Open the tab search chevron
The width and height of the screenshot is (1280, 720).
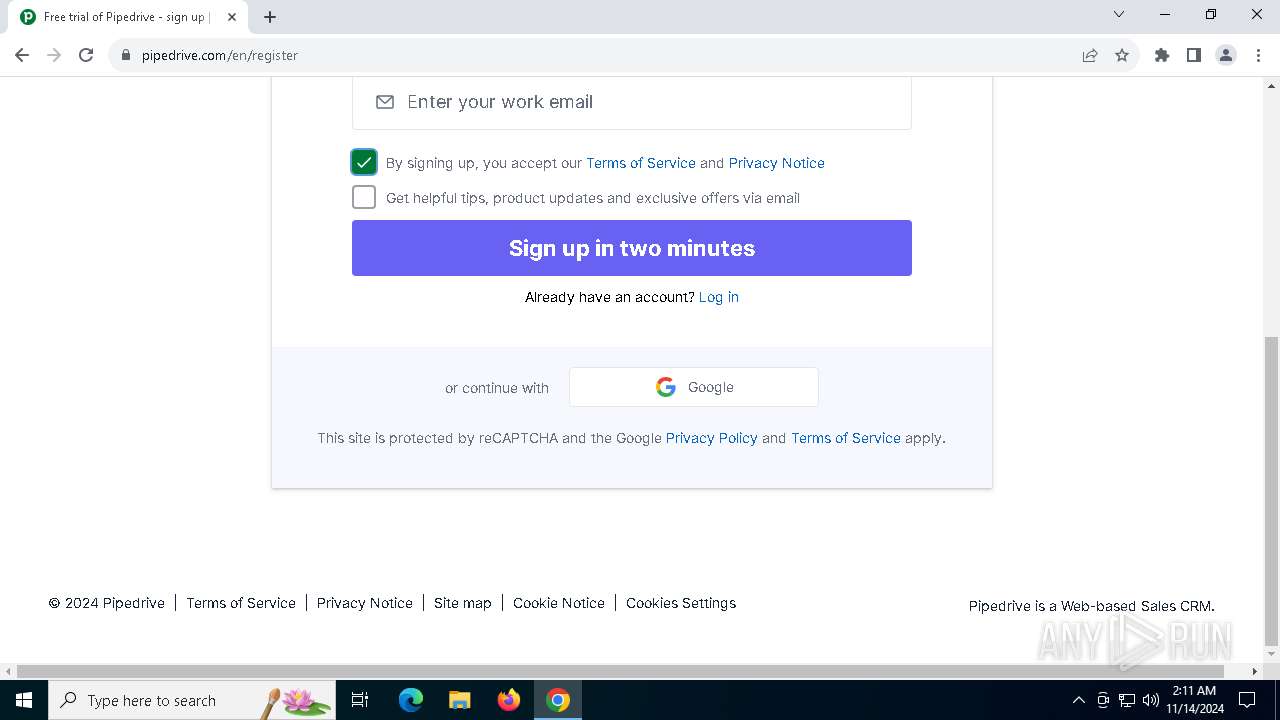coord(1119,14)
